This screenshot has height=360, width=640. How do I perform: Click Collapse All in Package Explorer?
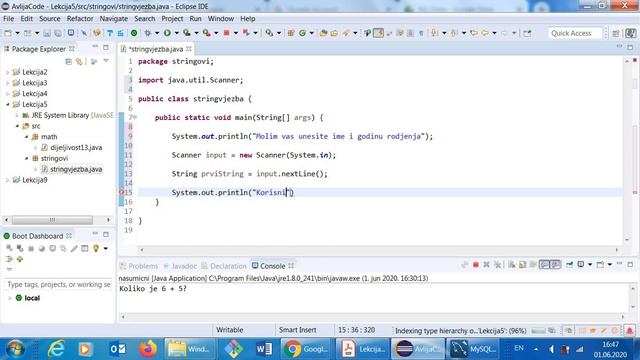[x=69, y=61]
